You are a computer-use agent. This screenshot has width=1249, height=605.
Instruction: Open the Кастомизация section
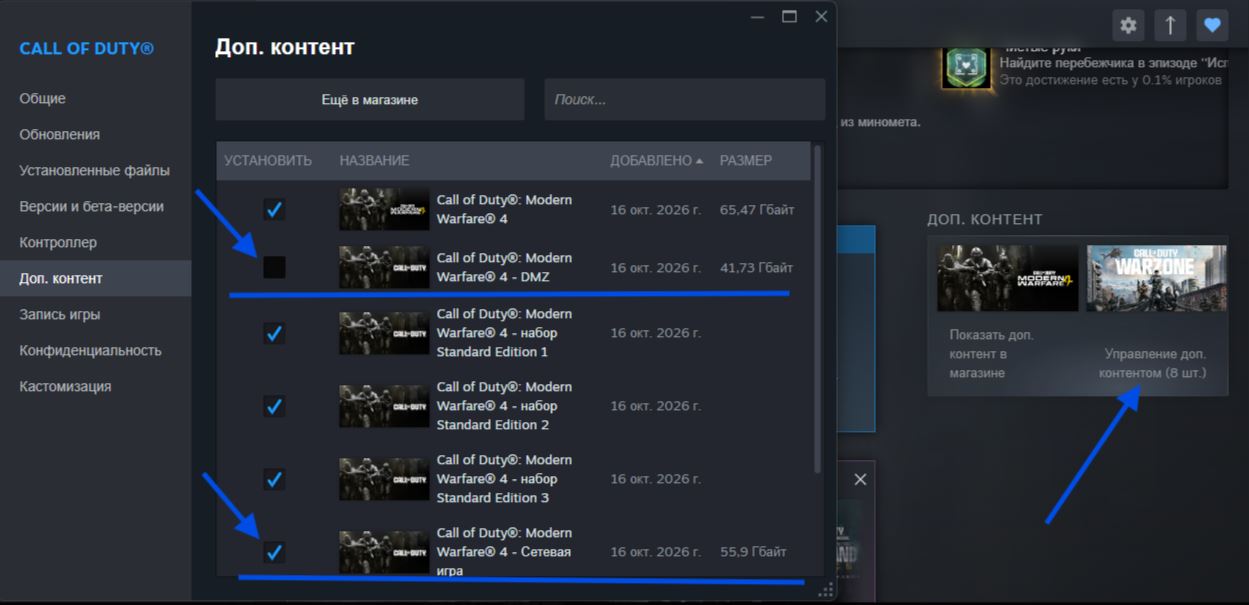(95, 386)
